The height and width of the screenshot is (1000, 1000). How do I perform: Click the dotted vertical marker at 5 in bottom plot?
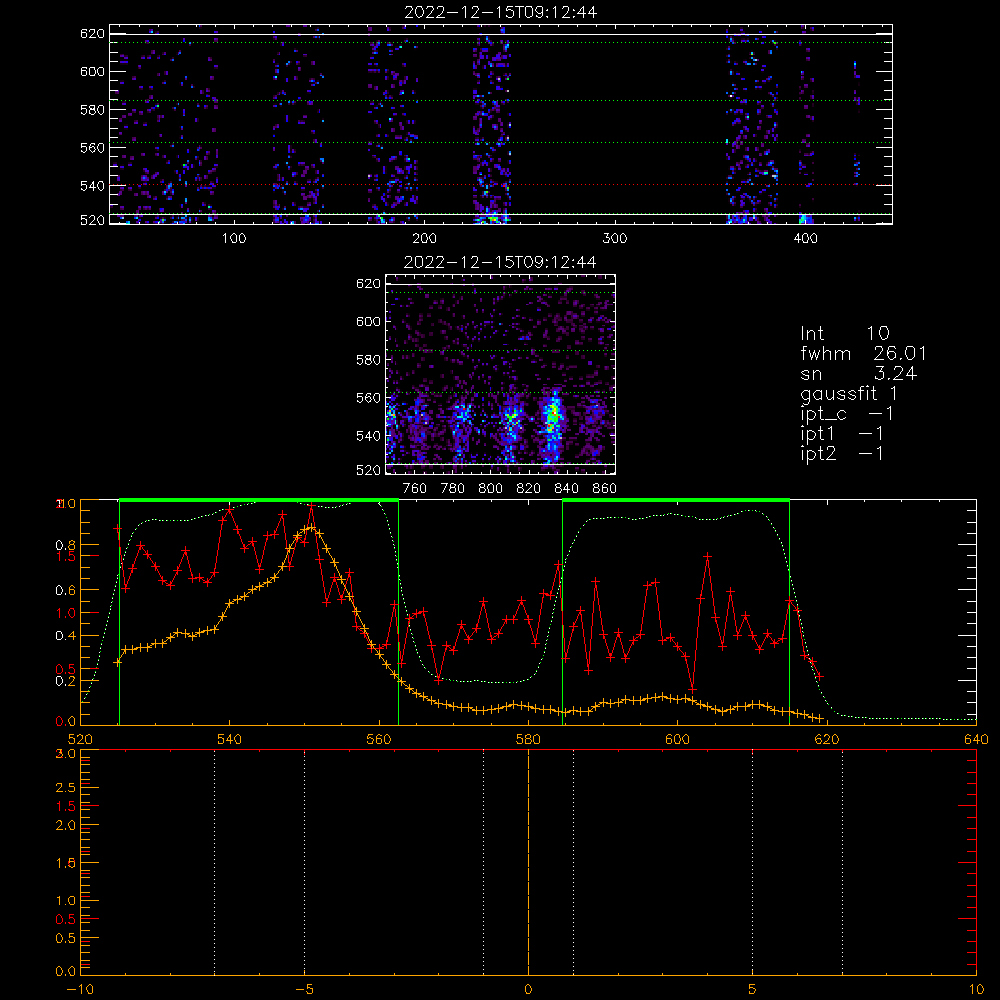753,862
